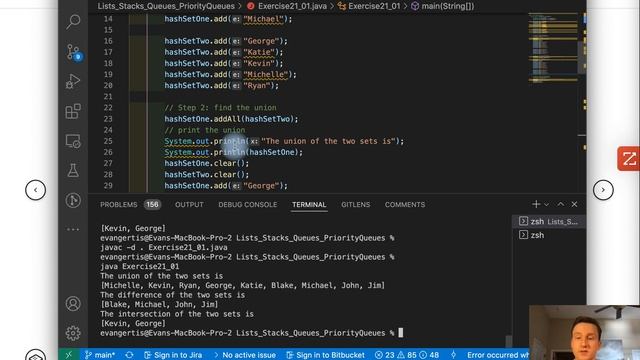640x360 pixels.
Task: Click the hashSetOne.clear() line
Action: point(206,163)
